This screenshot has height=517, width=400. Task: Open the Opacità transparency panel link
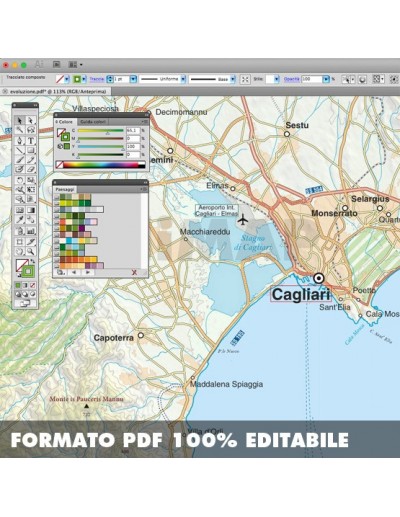pos(292,79)
